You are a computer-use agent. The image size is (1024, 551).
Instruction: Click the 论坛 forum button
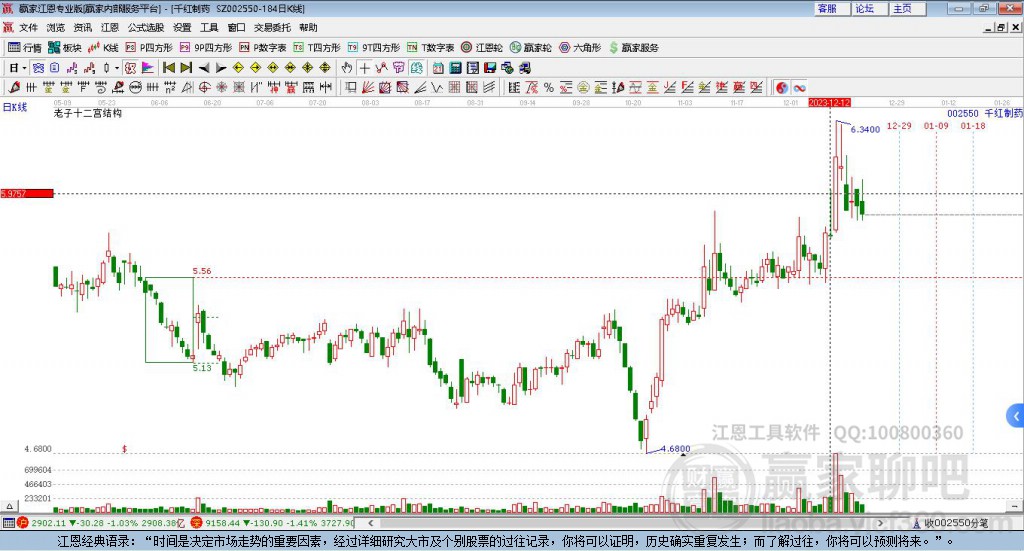click(x=871, y=8)
